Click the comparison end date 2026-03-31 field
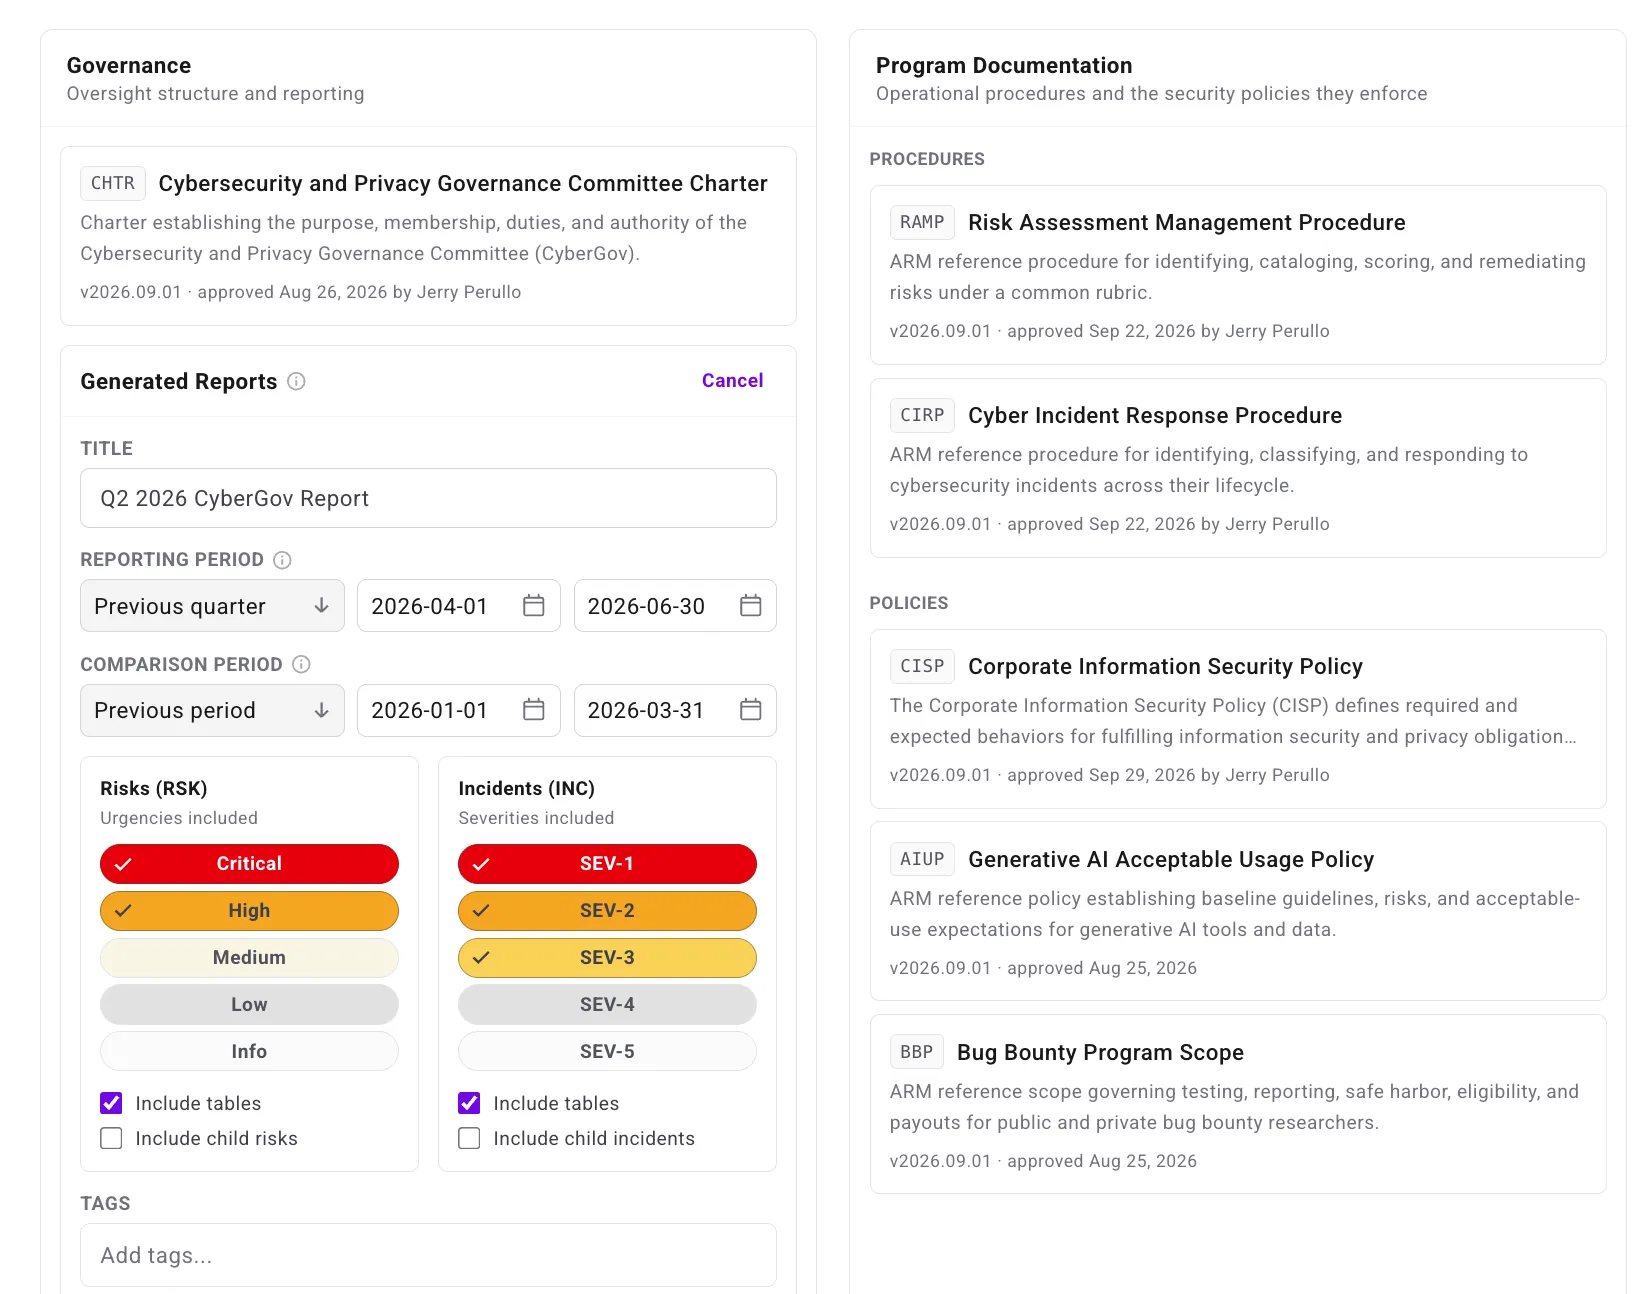 (675, 710)
